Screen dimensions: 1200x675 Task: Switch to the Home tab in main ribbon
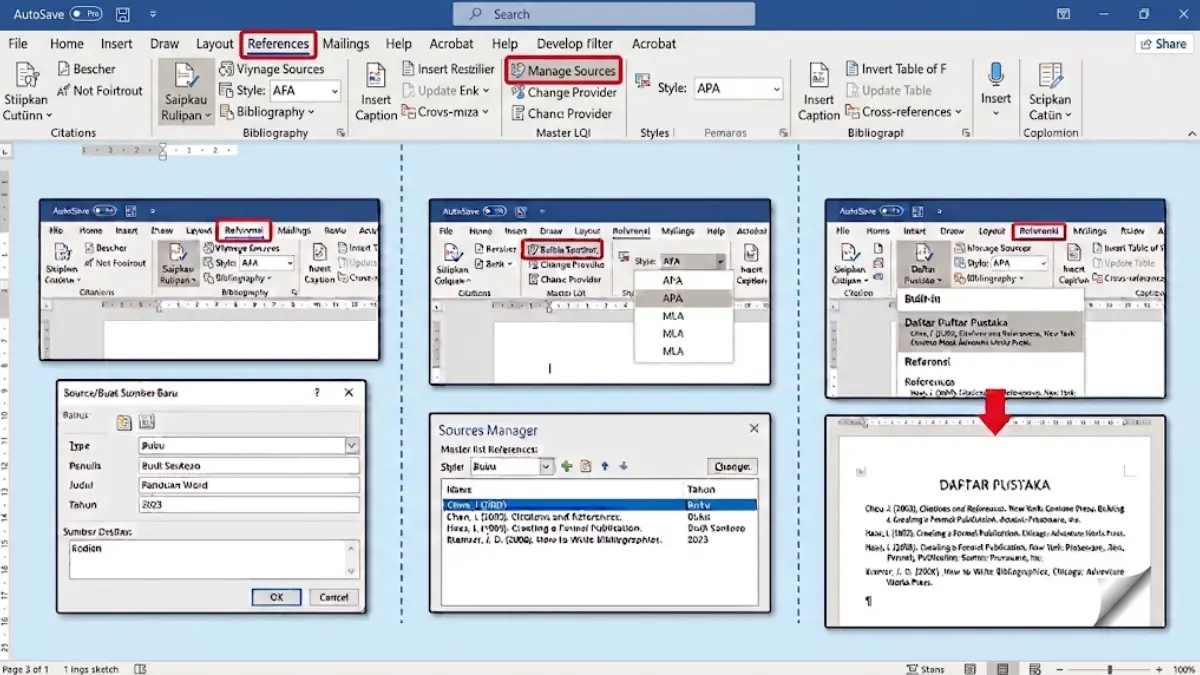click(67, 44)
